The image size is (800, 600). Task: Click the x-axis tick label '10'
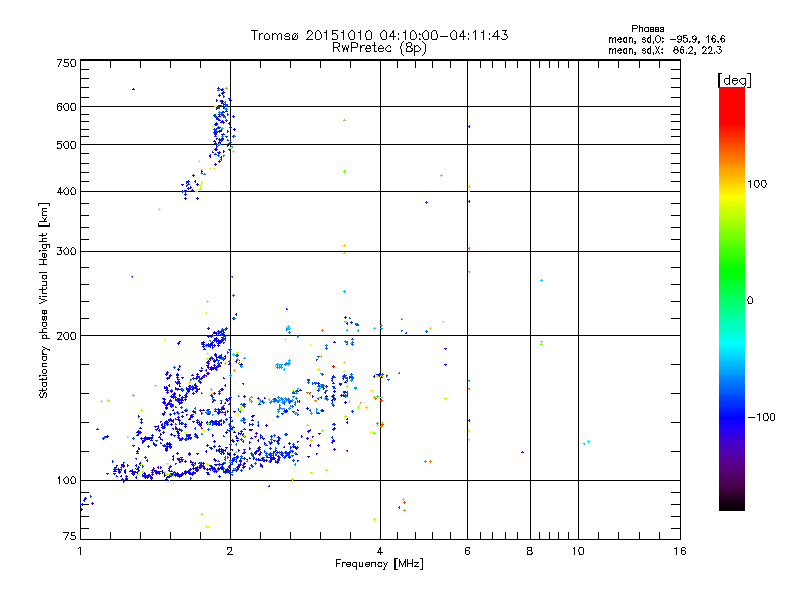[x=578, y=551]
